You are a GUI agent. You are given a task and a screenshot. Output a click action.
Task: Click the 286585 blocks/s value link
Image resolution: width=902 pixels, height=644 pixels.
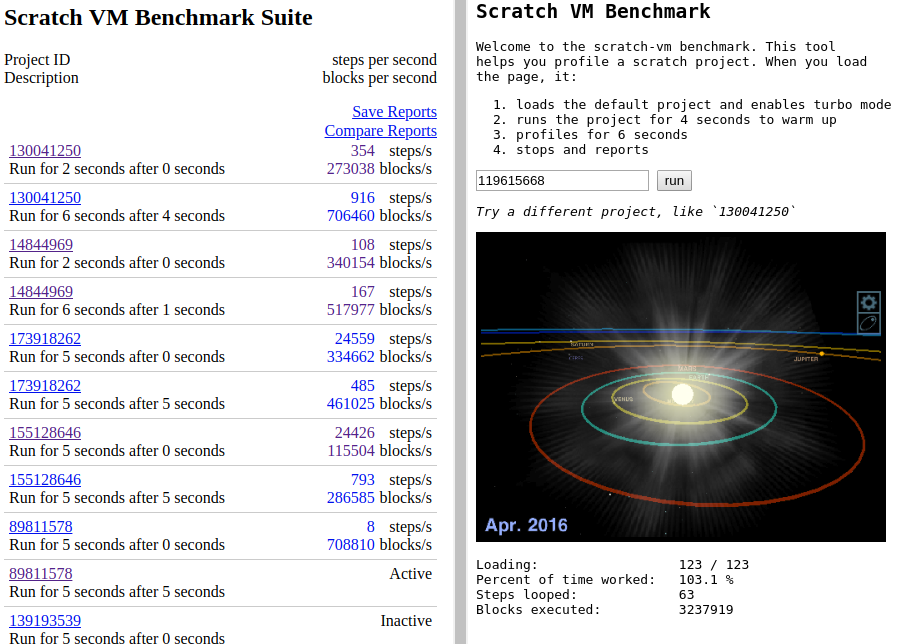pos(350,498)
